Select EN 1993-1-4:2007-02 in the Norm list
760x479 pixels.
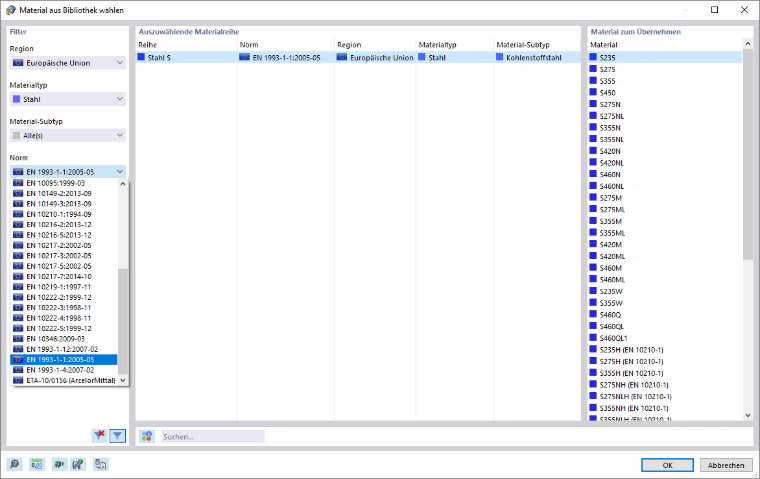click(64, 370)
